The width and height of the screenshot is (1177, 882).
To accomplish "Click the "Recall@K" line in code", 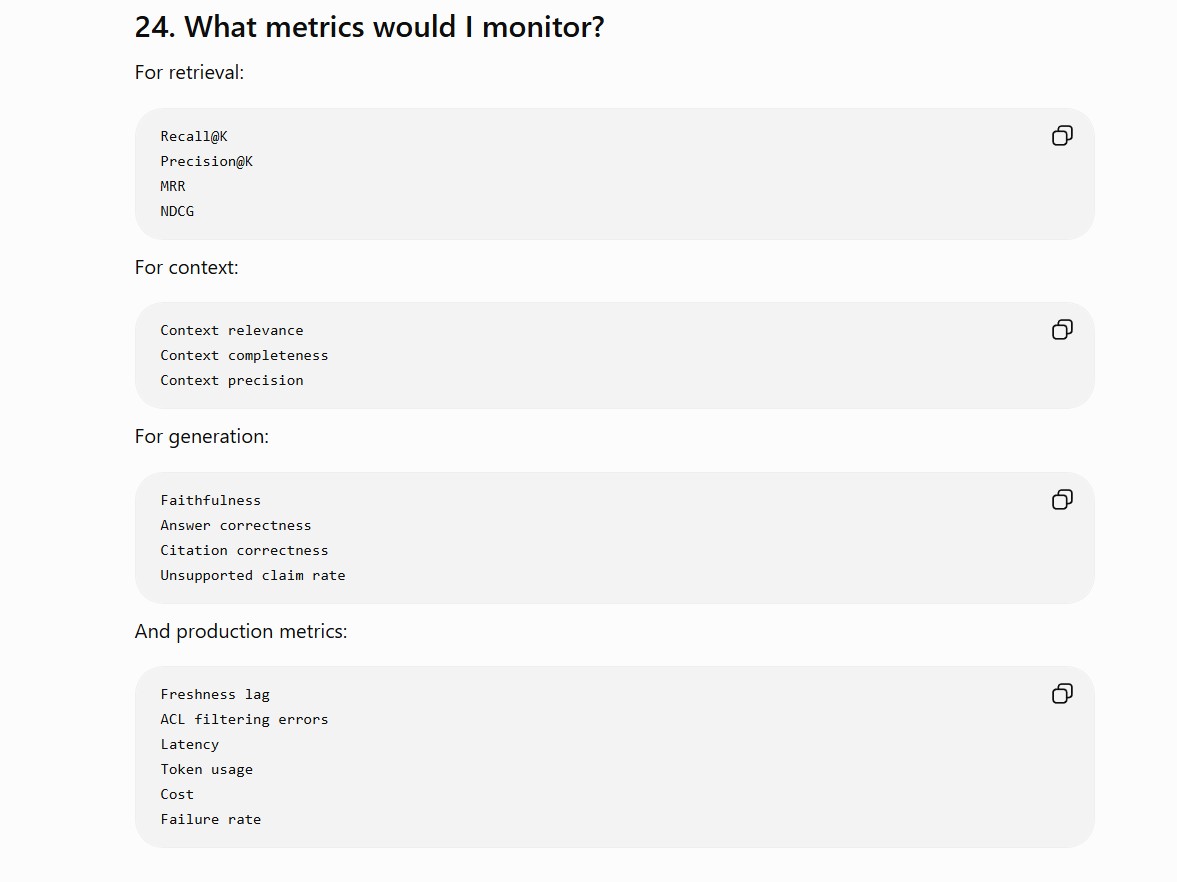I will (x=194, y=136).
